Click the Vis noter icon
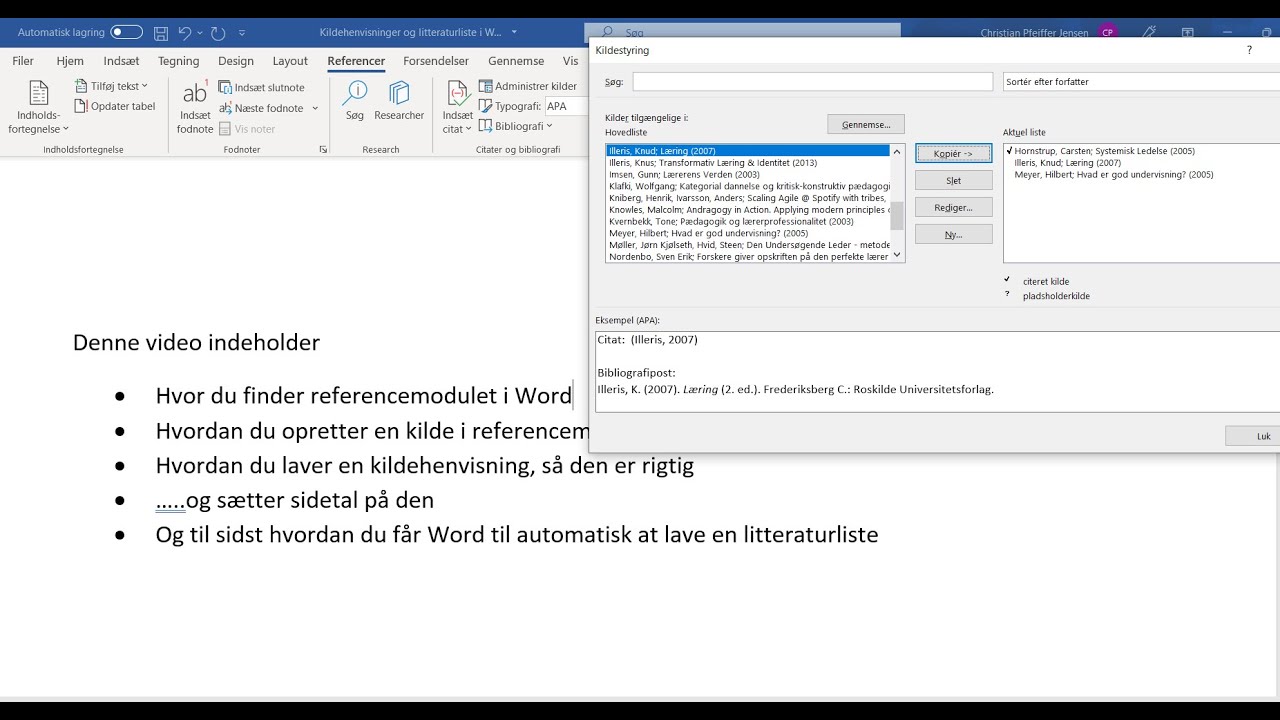This screenshot has height=720, width=1280. coord(225,129)
